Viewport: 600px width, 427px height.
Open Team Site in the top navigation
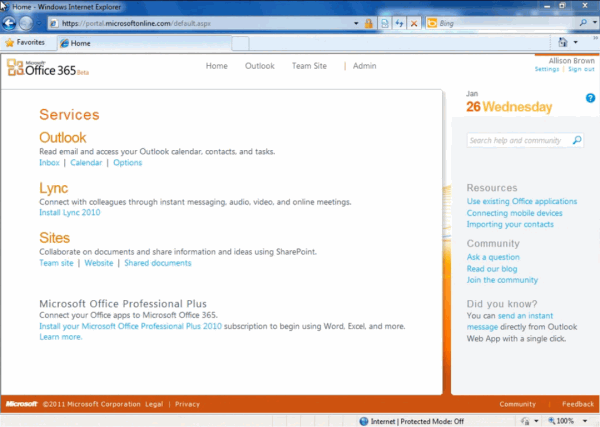pos(309,66)
